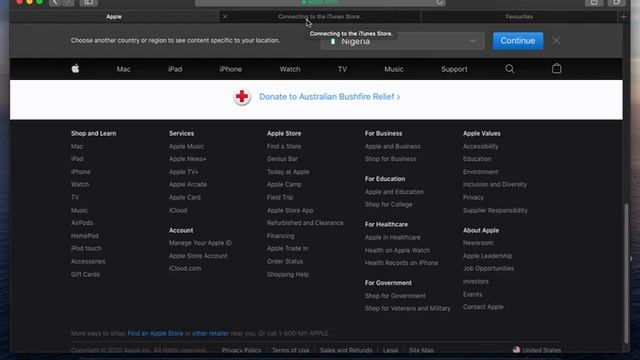Close the iTunes Store tab with its X
The height and width of the screenshot is (360, 640).
[224, 17]
